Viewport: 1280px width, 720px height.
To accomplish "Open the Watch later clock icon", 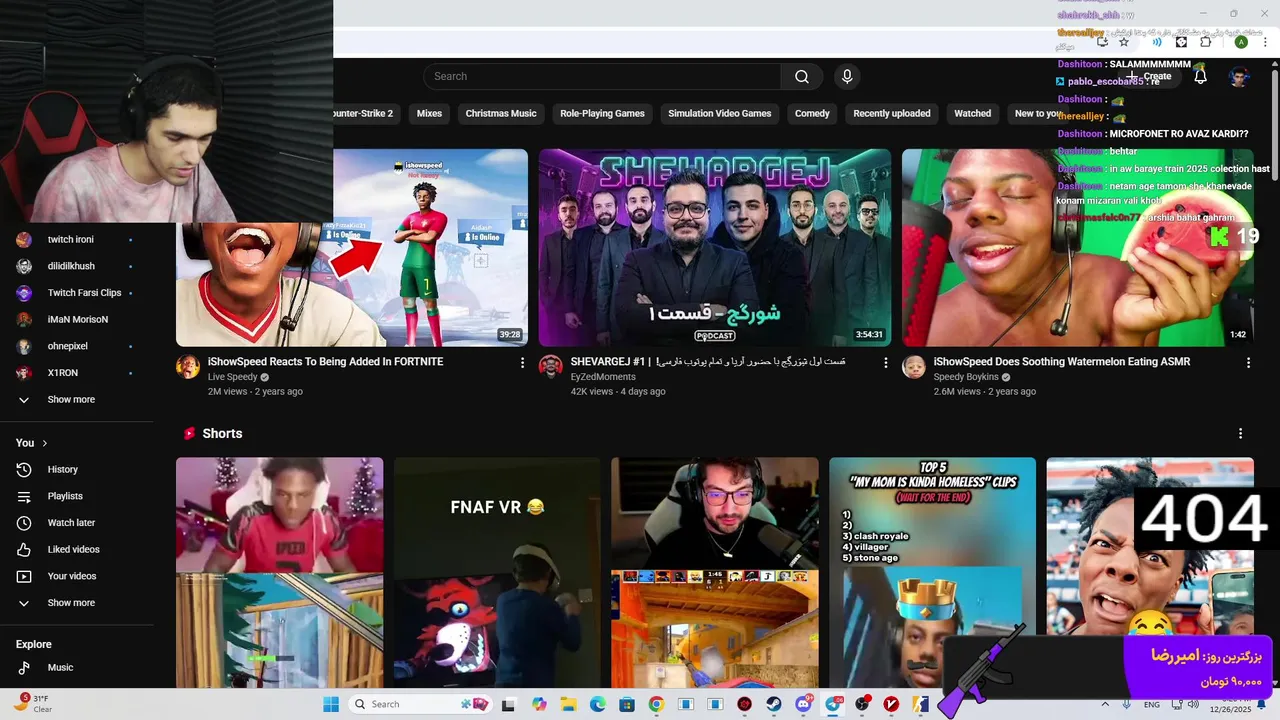I will coord(24,523).
